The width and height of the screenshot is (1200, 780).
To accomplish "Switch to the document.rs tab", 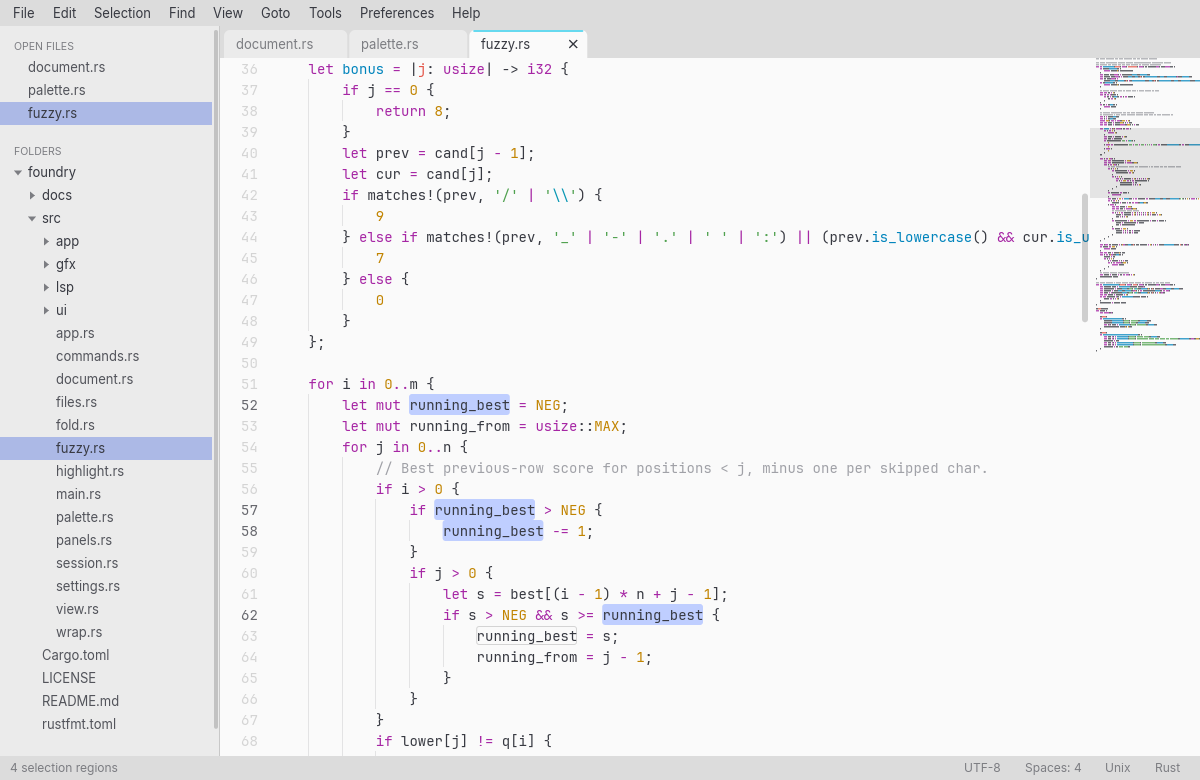I will pyautogui.click(x=285, y=44).
